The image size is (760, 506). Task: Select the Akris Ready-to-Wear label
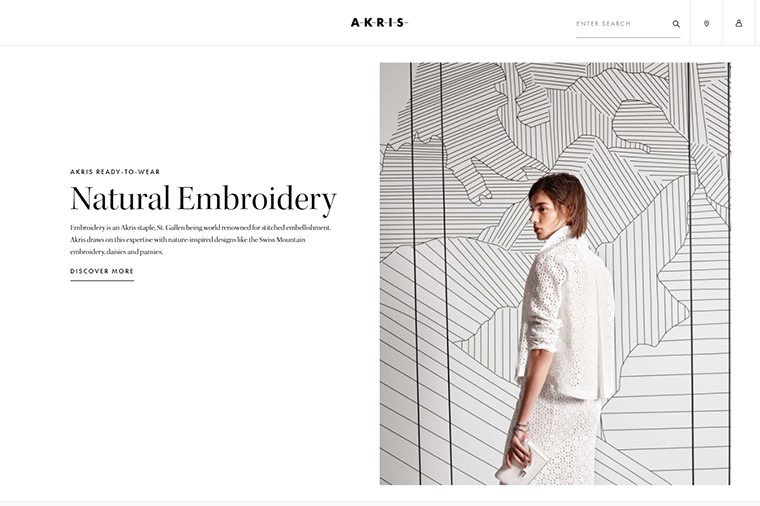pos(115,172)
